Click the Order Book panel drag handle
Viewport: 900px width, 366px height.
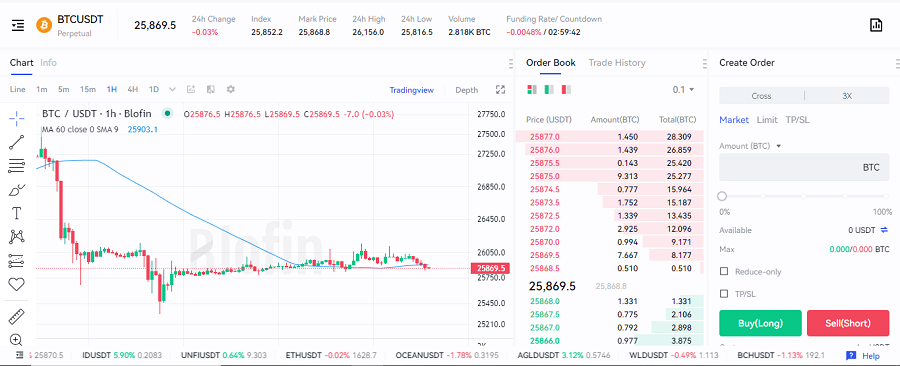click(x=704, y=63)
